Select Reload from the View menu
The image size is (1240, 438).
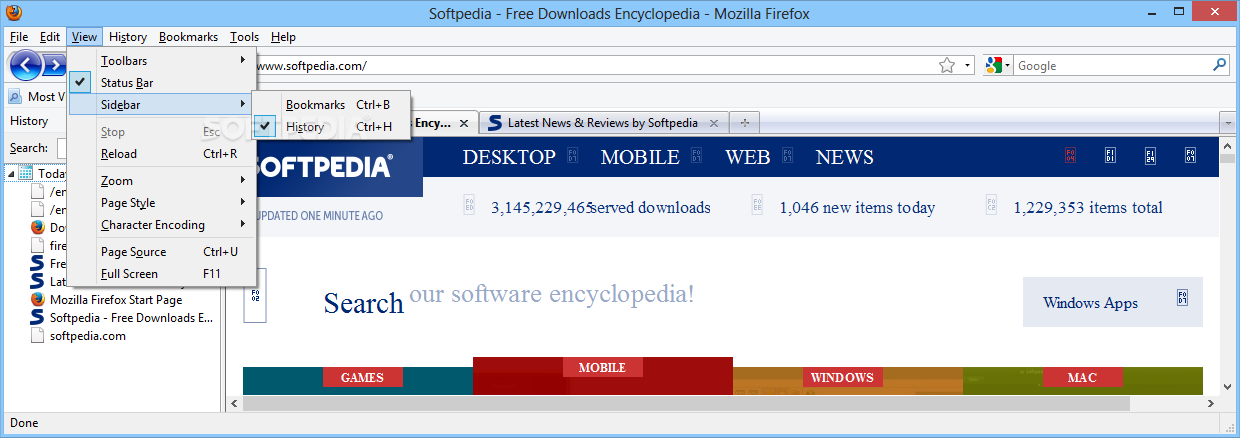click(x=163, y=154)
